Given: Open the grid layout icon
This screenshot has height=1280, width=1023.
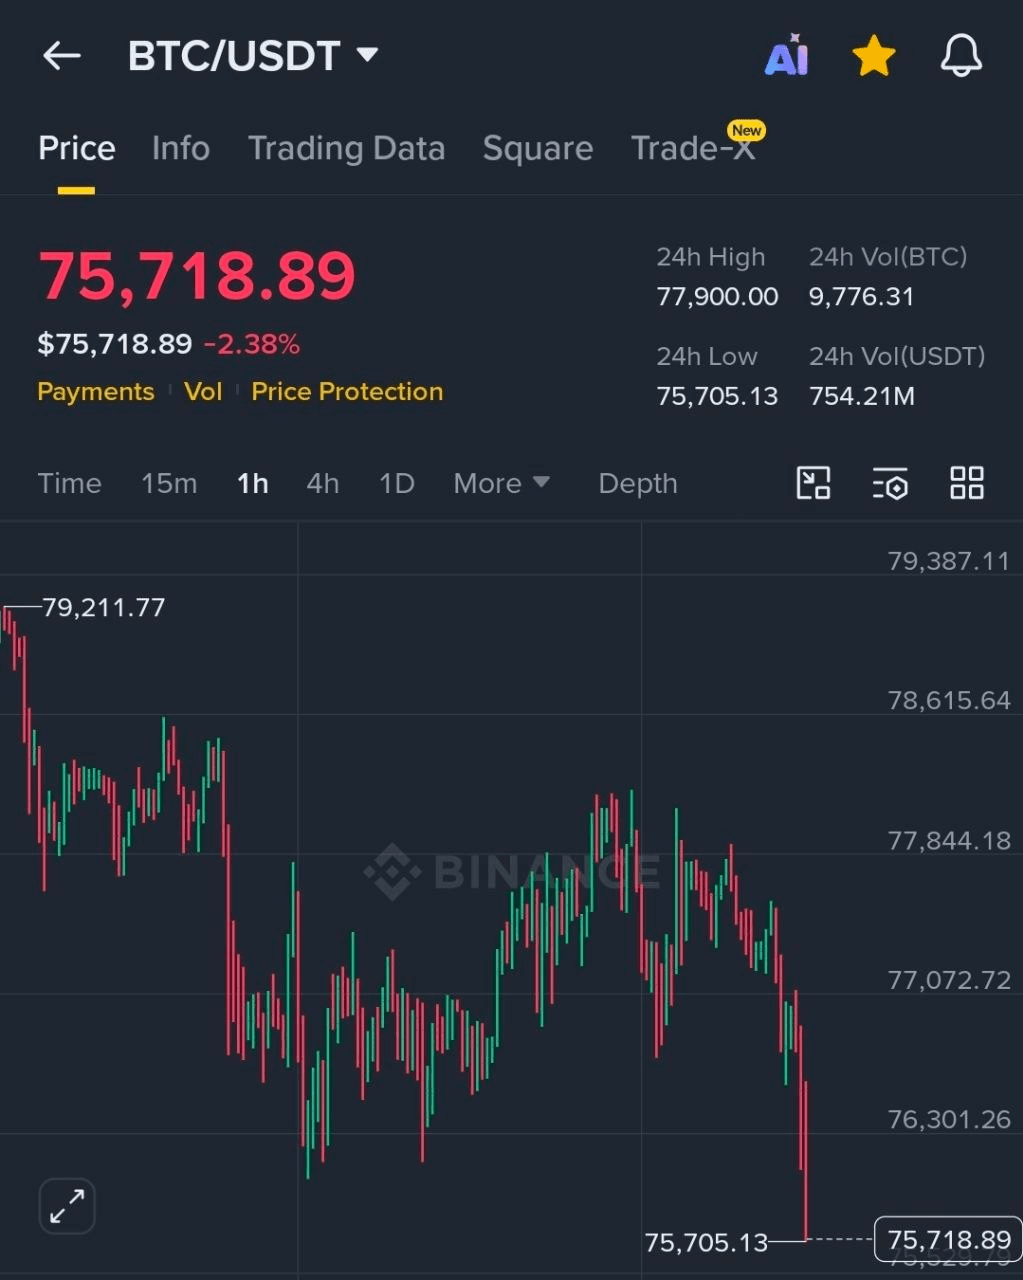Looking at the screenshot, I should point(967,483).
